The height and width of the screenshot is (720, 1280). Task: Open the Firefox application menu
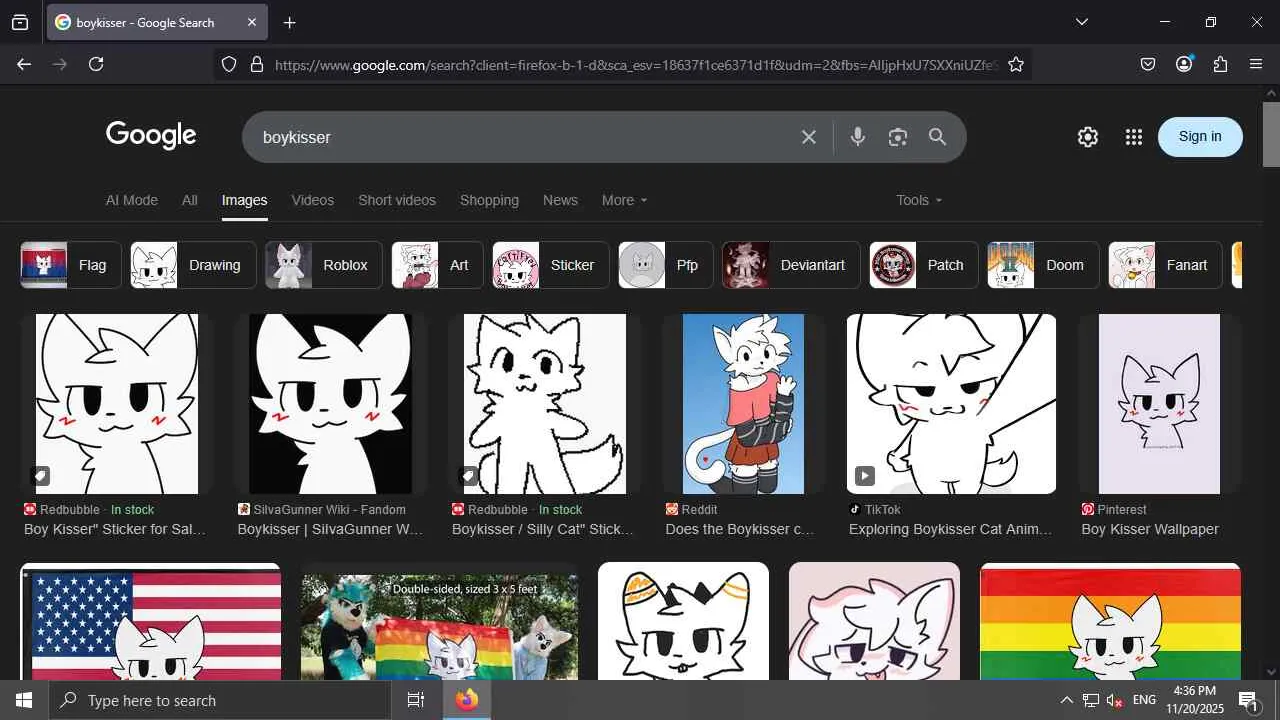coord(1256,64)
